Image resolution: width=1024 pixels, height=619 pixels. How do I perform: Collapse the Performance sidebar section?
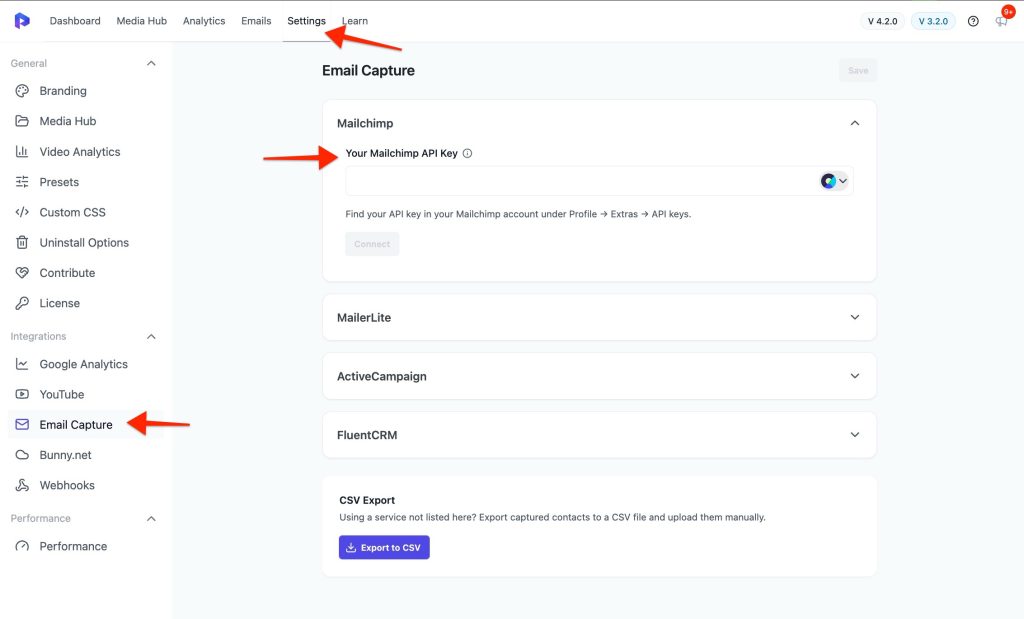click(x=151, y=518)
